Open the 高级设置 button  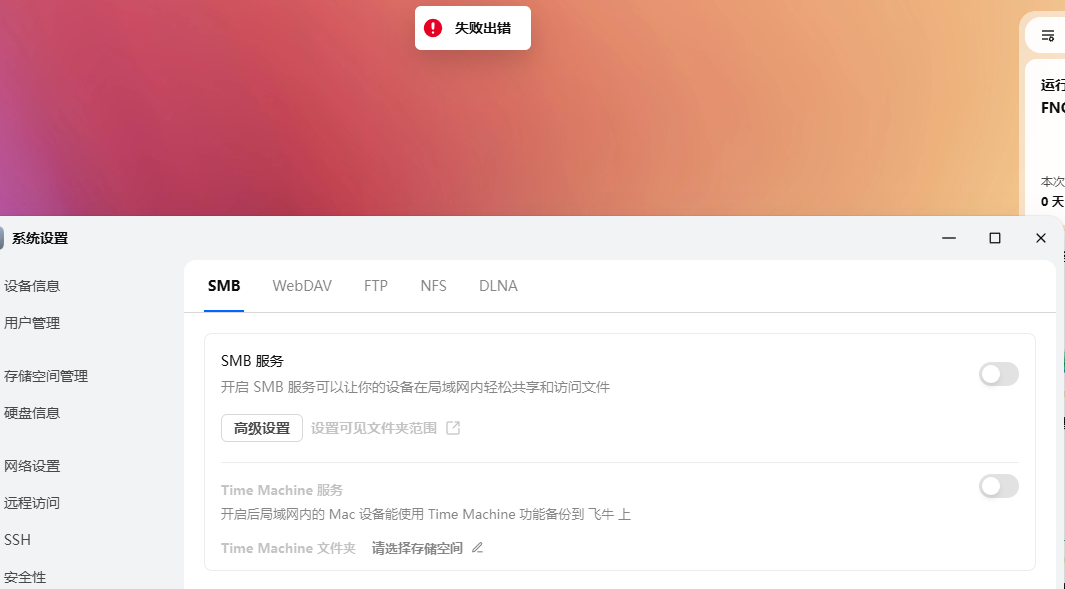click(x=261, y=427)
